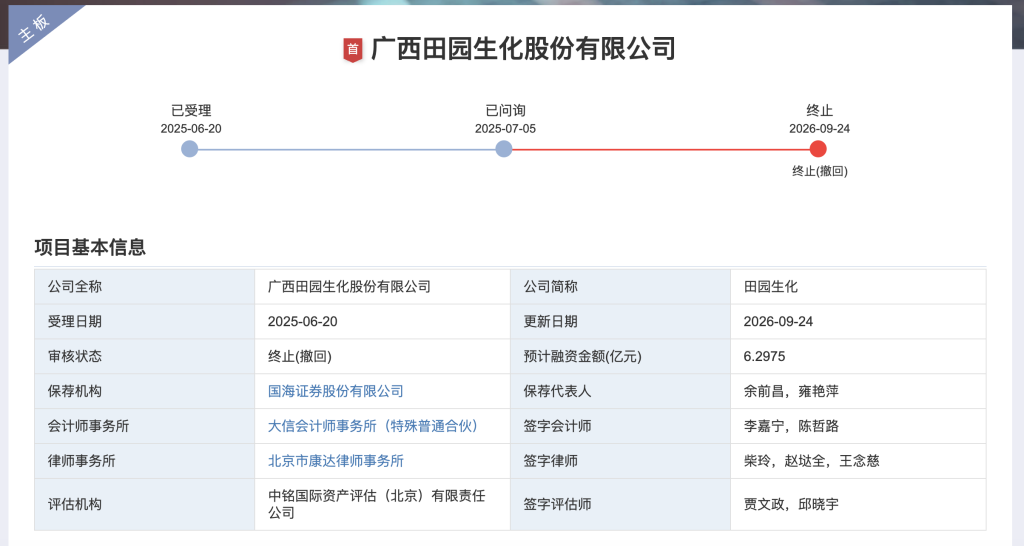
Task: Click the 柴玲，赵垯全，王念慈 value cell
Action: click(858, 461)
